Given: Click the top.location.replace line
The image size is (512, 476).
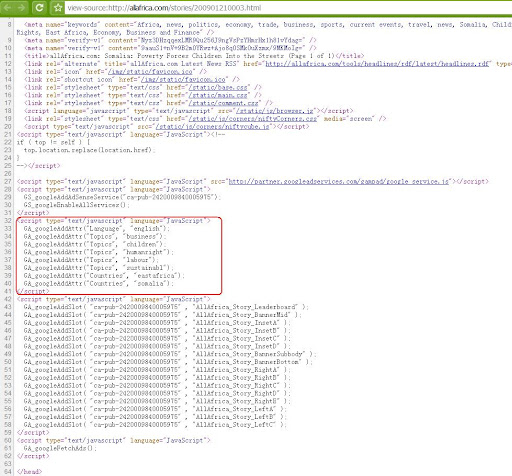Looking at the screenshot, I should coord(90,150).
